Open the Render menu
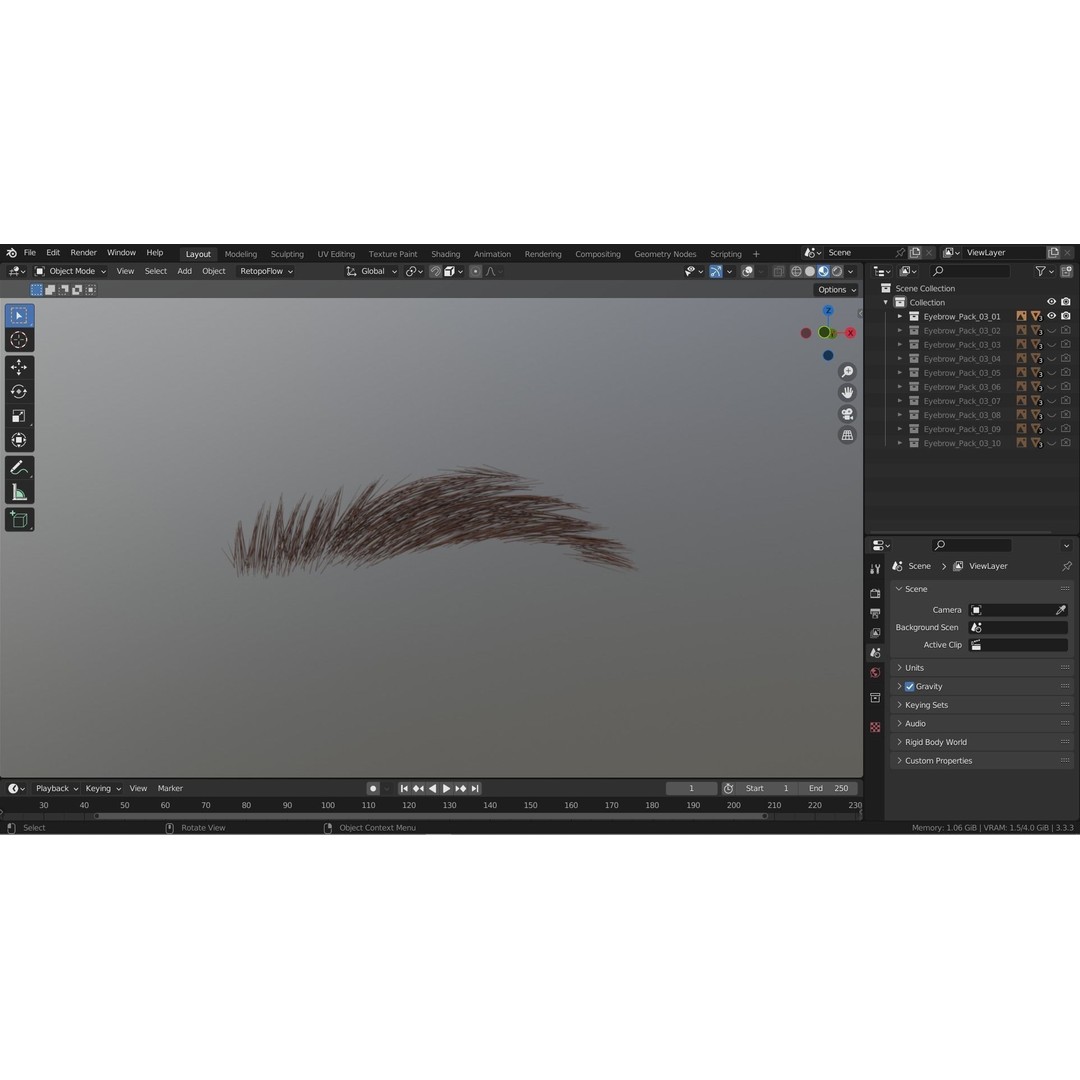 [x=83, y=253]
